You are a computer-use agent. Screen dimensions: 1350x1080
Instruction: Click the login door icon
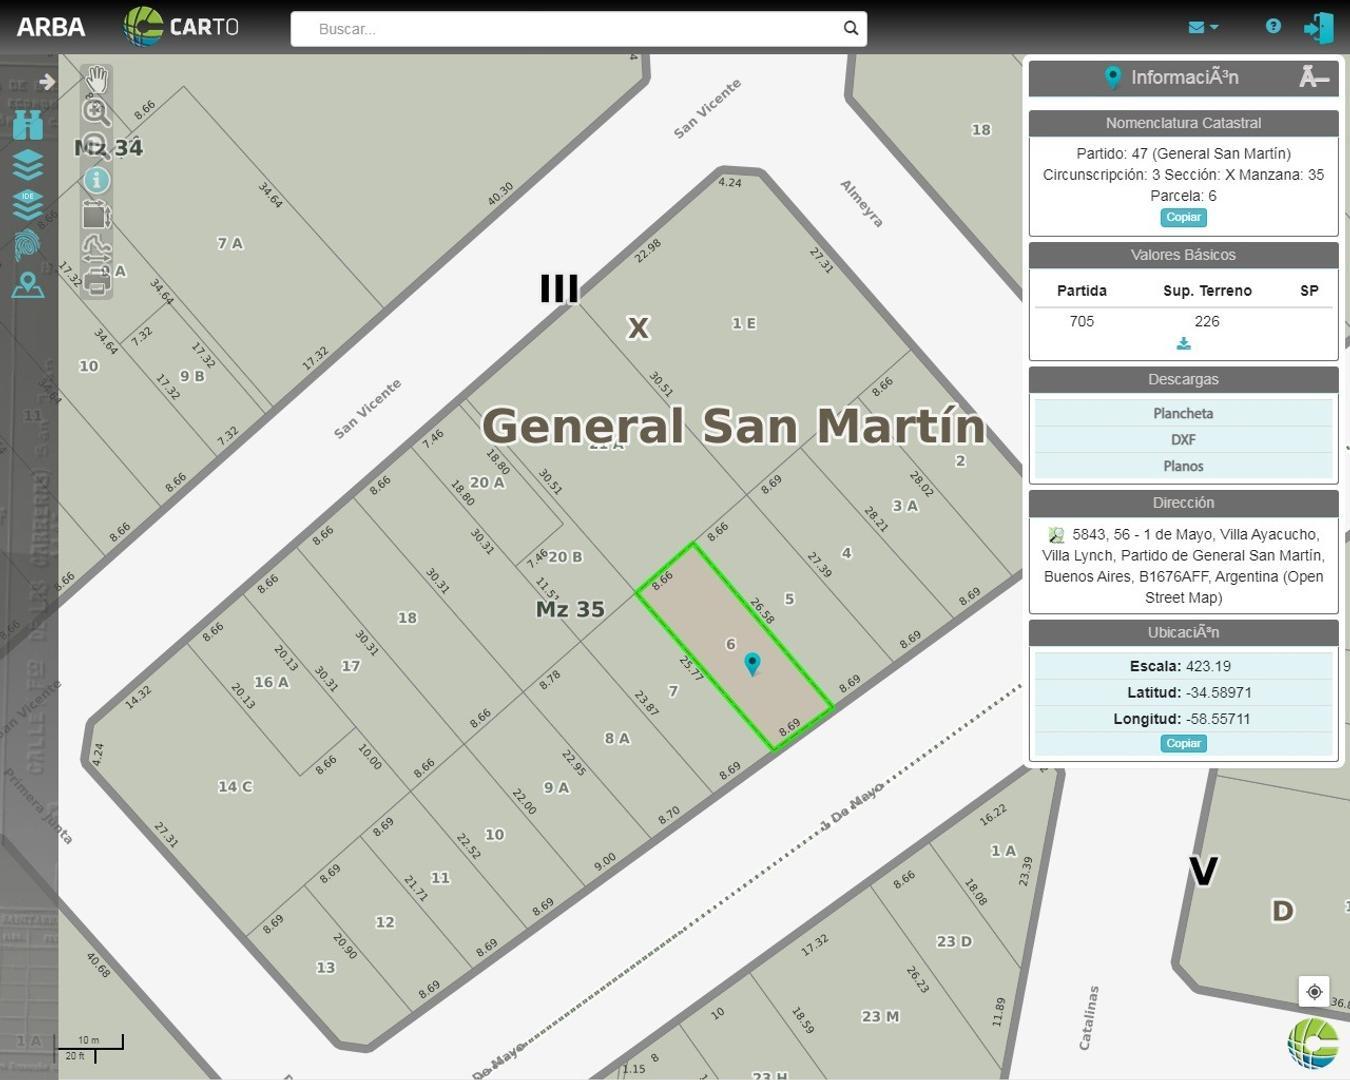pyautogui.click(x=1319, y=27)
